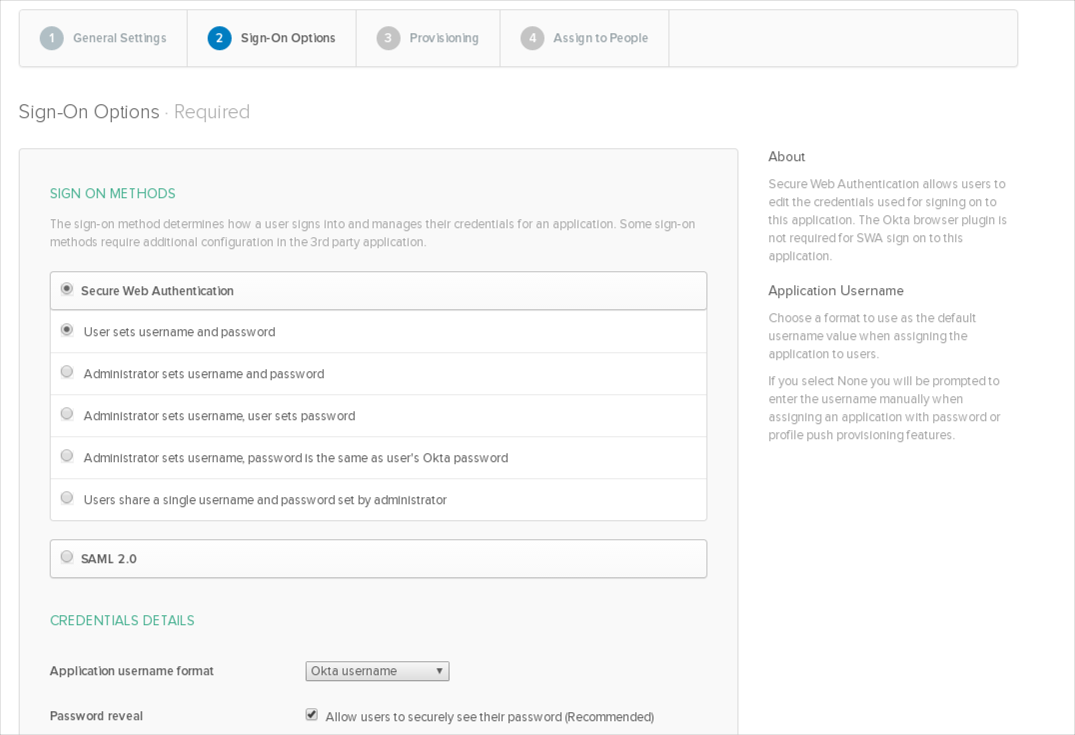
Task: Go to the Assign to People tab
Action: [x=600, y=38]
